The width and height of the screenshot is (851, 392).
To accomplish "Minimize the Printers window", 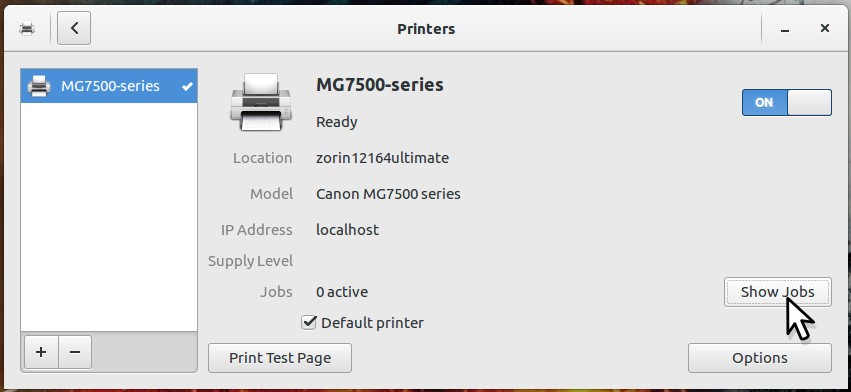I will [784, 29].
